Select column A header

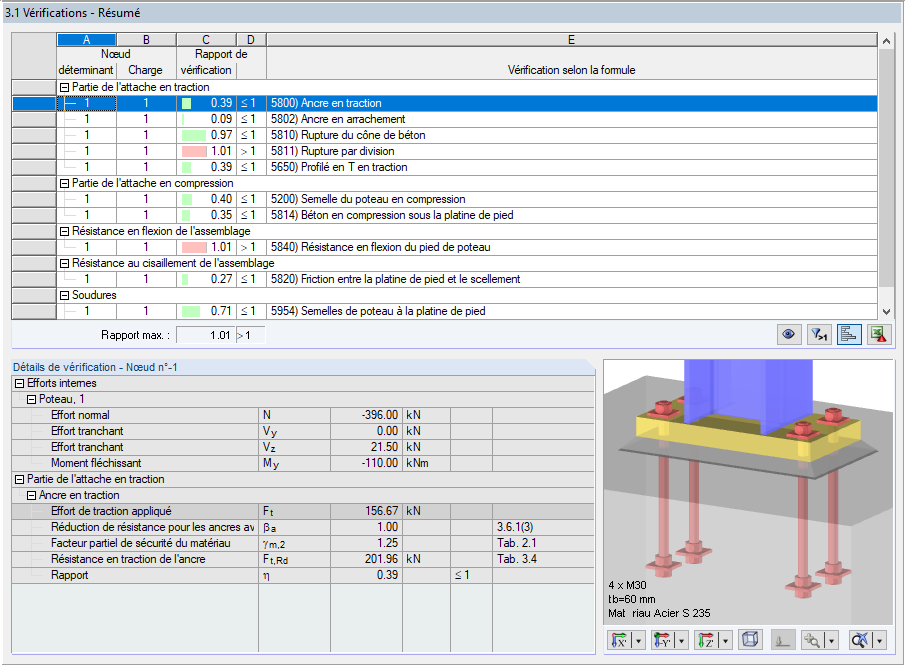(87, 39)
